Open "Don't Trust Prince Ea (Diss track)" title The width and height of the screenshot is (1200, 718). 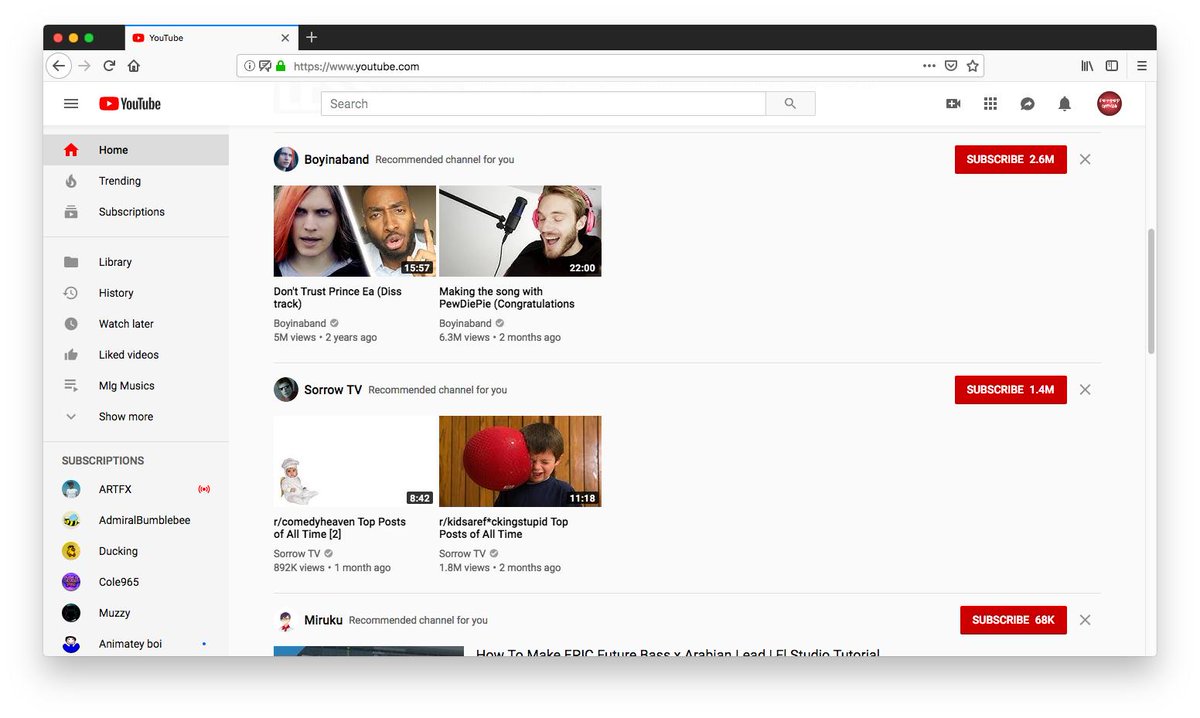tap(338, 298)
